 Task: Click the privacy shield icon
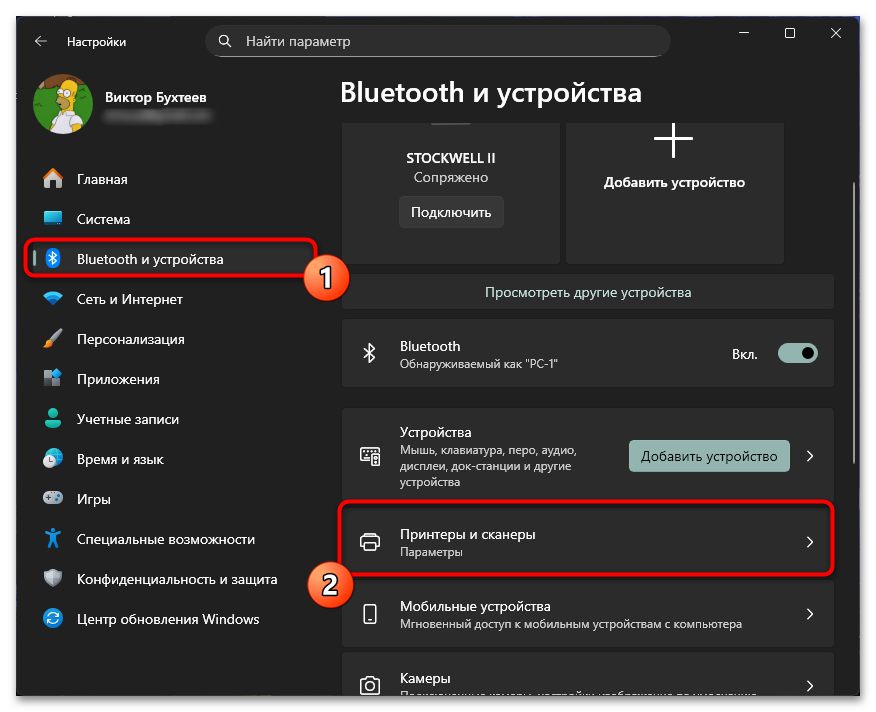pos(53,578)
